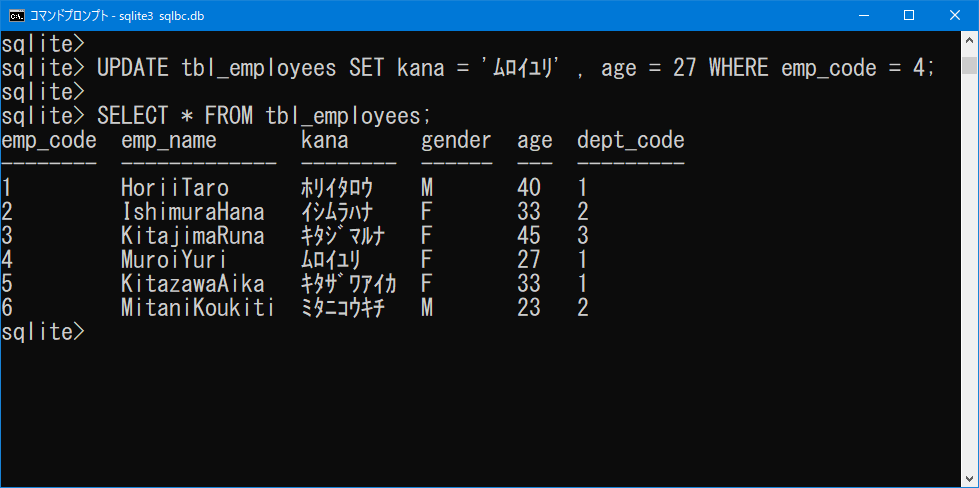Click the MitaniKoukiti name entry
979x488 pixels.
[x=198, y=308]
